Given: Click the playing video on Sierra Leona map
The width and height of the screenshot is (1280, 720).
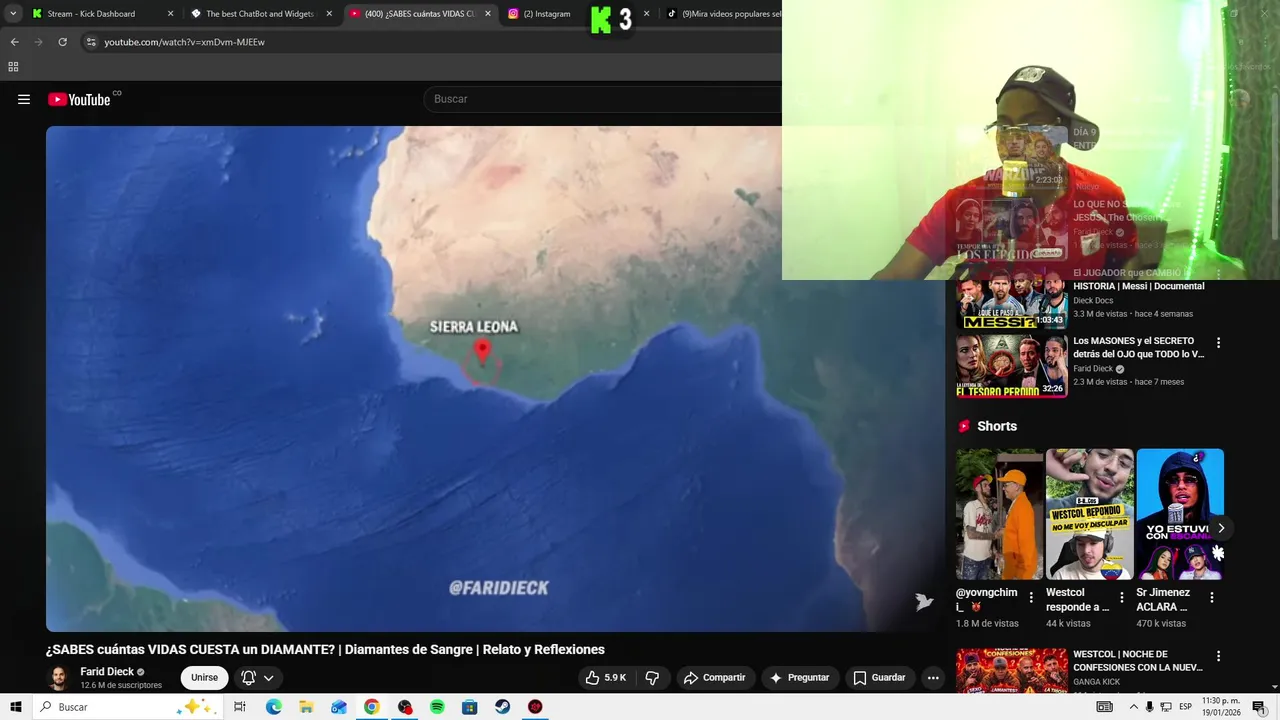Looking at the screenshot, I should pos(495,378).
